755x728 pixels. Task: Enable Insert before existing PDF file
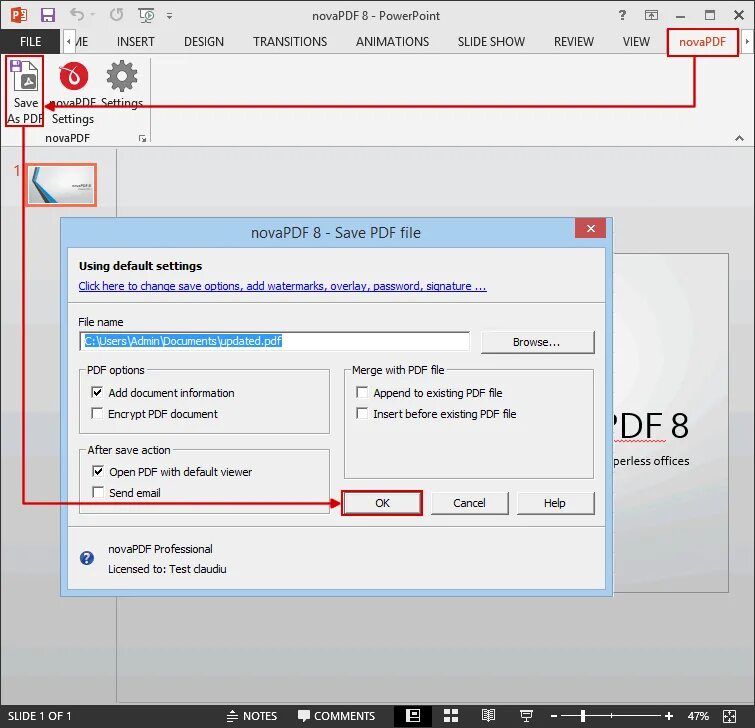point(362,414)
